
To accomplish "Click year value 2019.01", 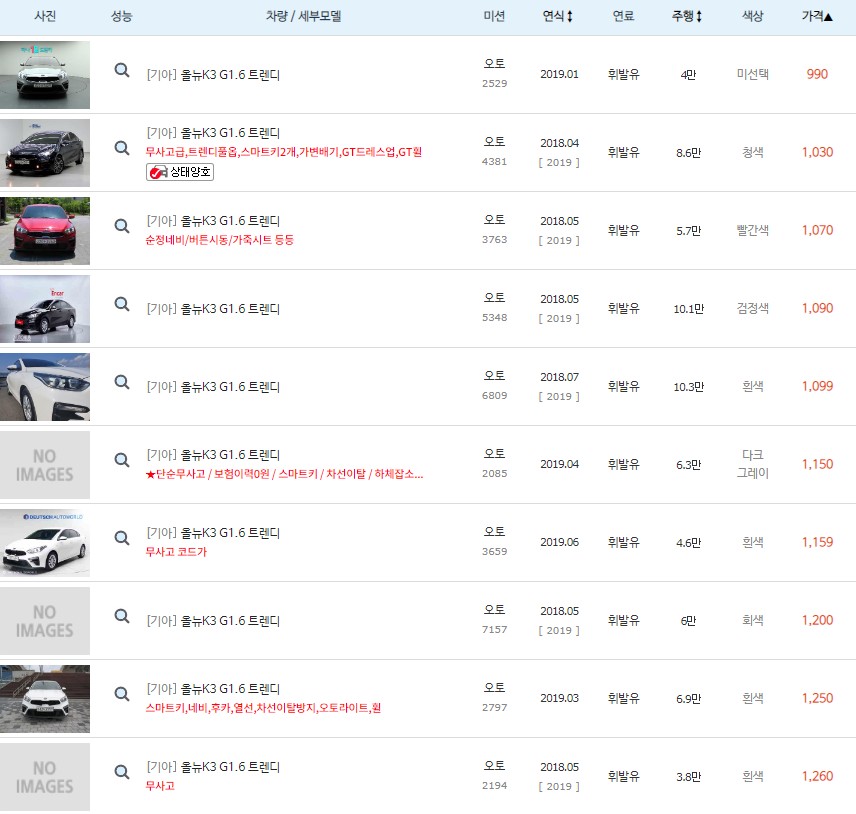I will point(559,74).
